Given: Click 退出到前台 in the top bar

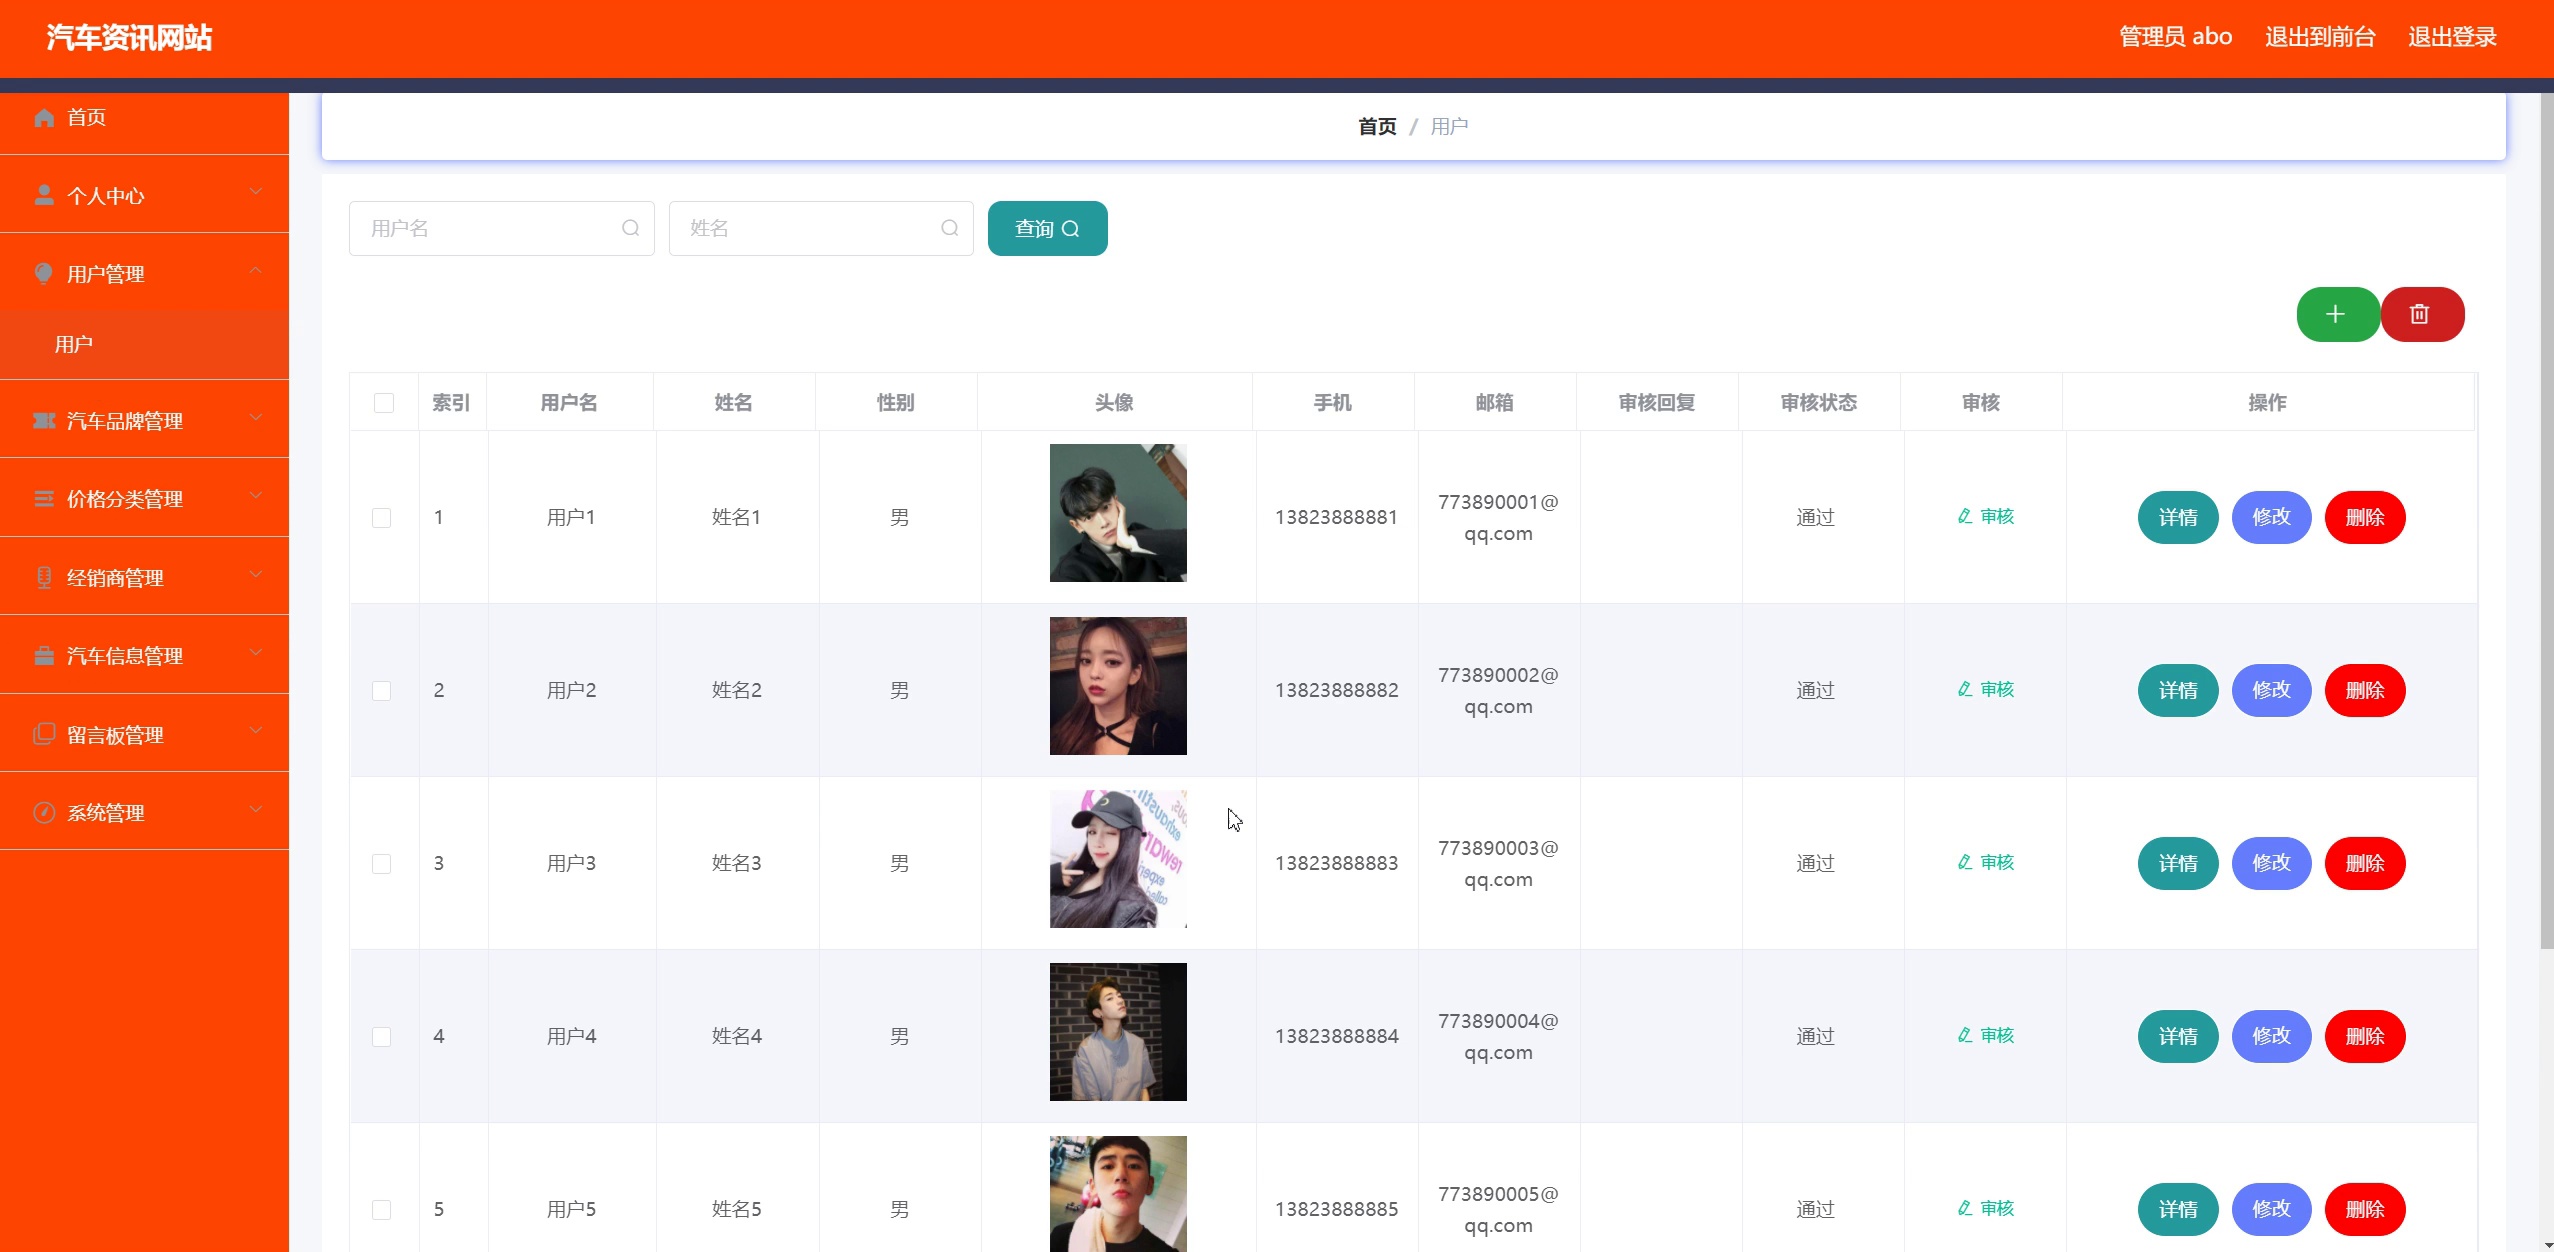Looking at the screenshot, I should coord(2320,37).
